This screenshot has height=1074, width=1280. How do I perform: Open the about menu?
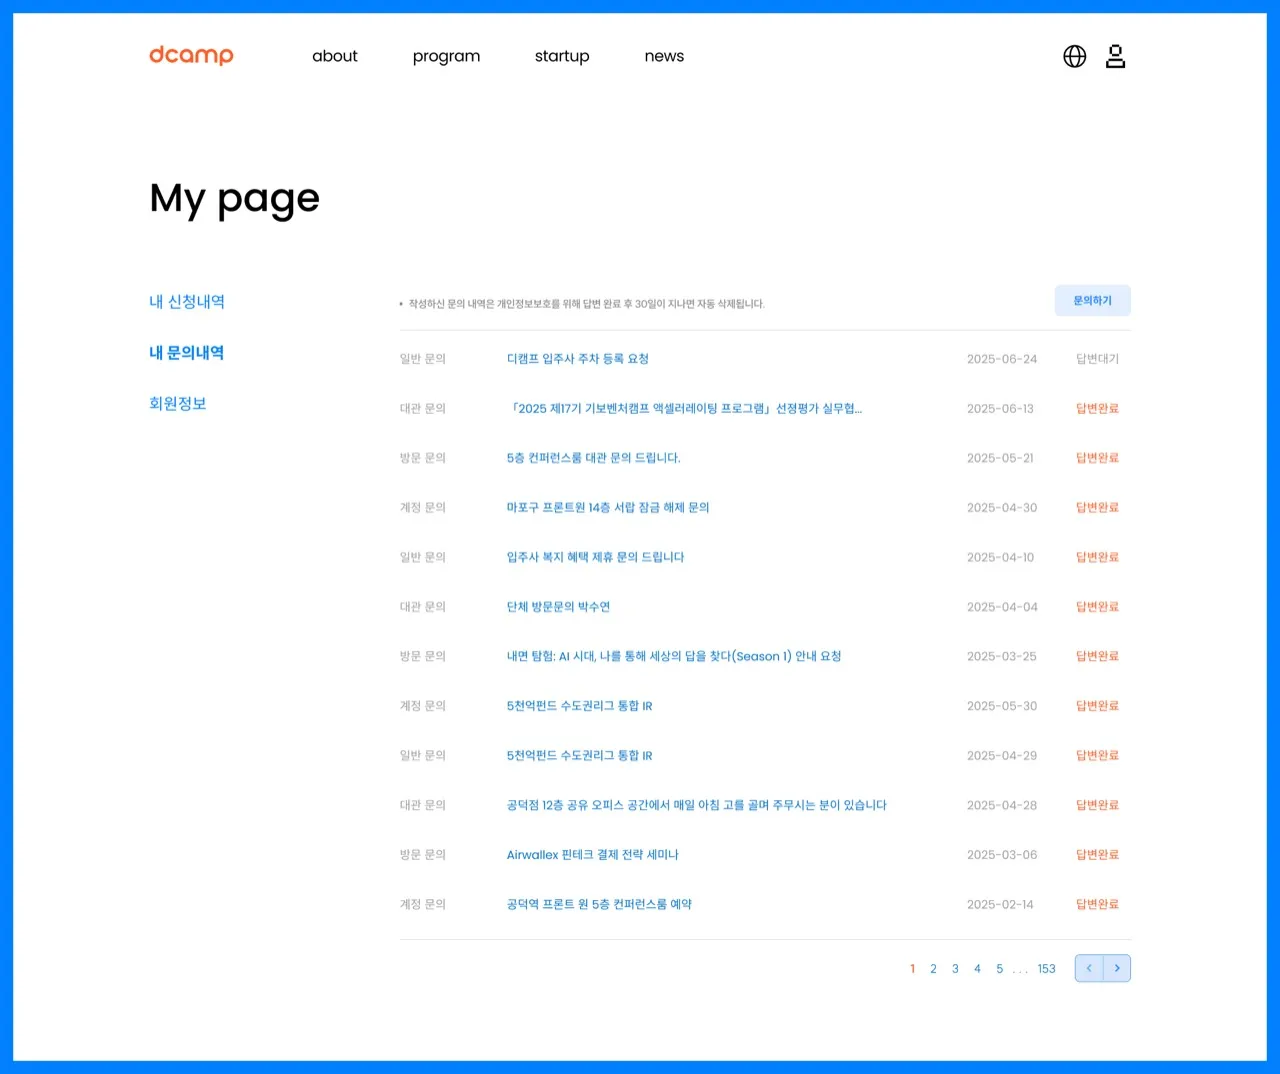pyautogui.click(x=334, y=57)
